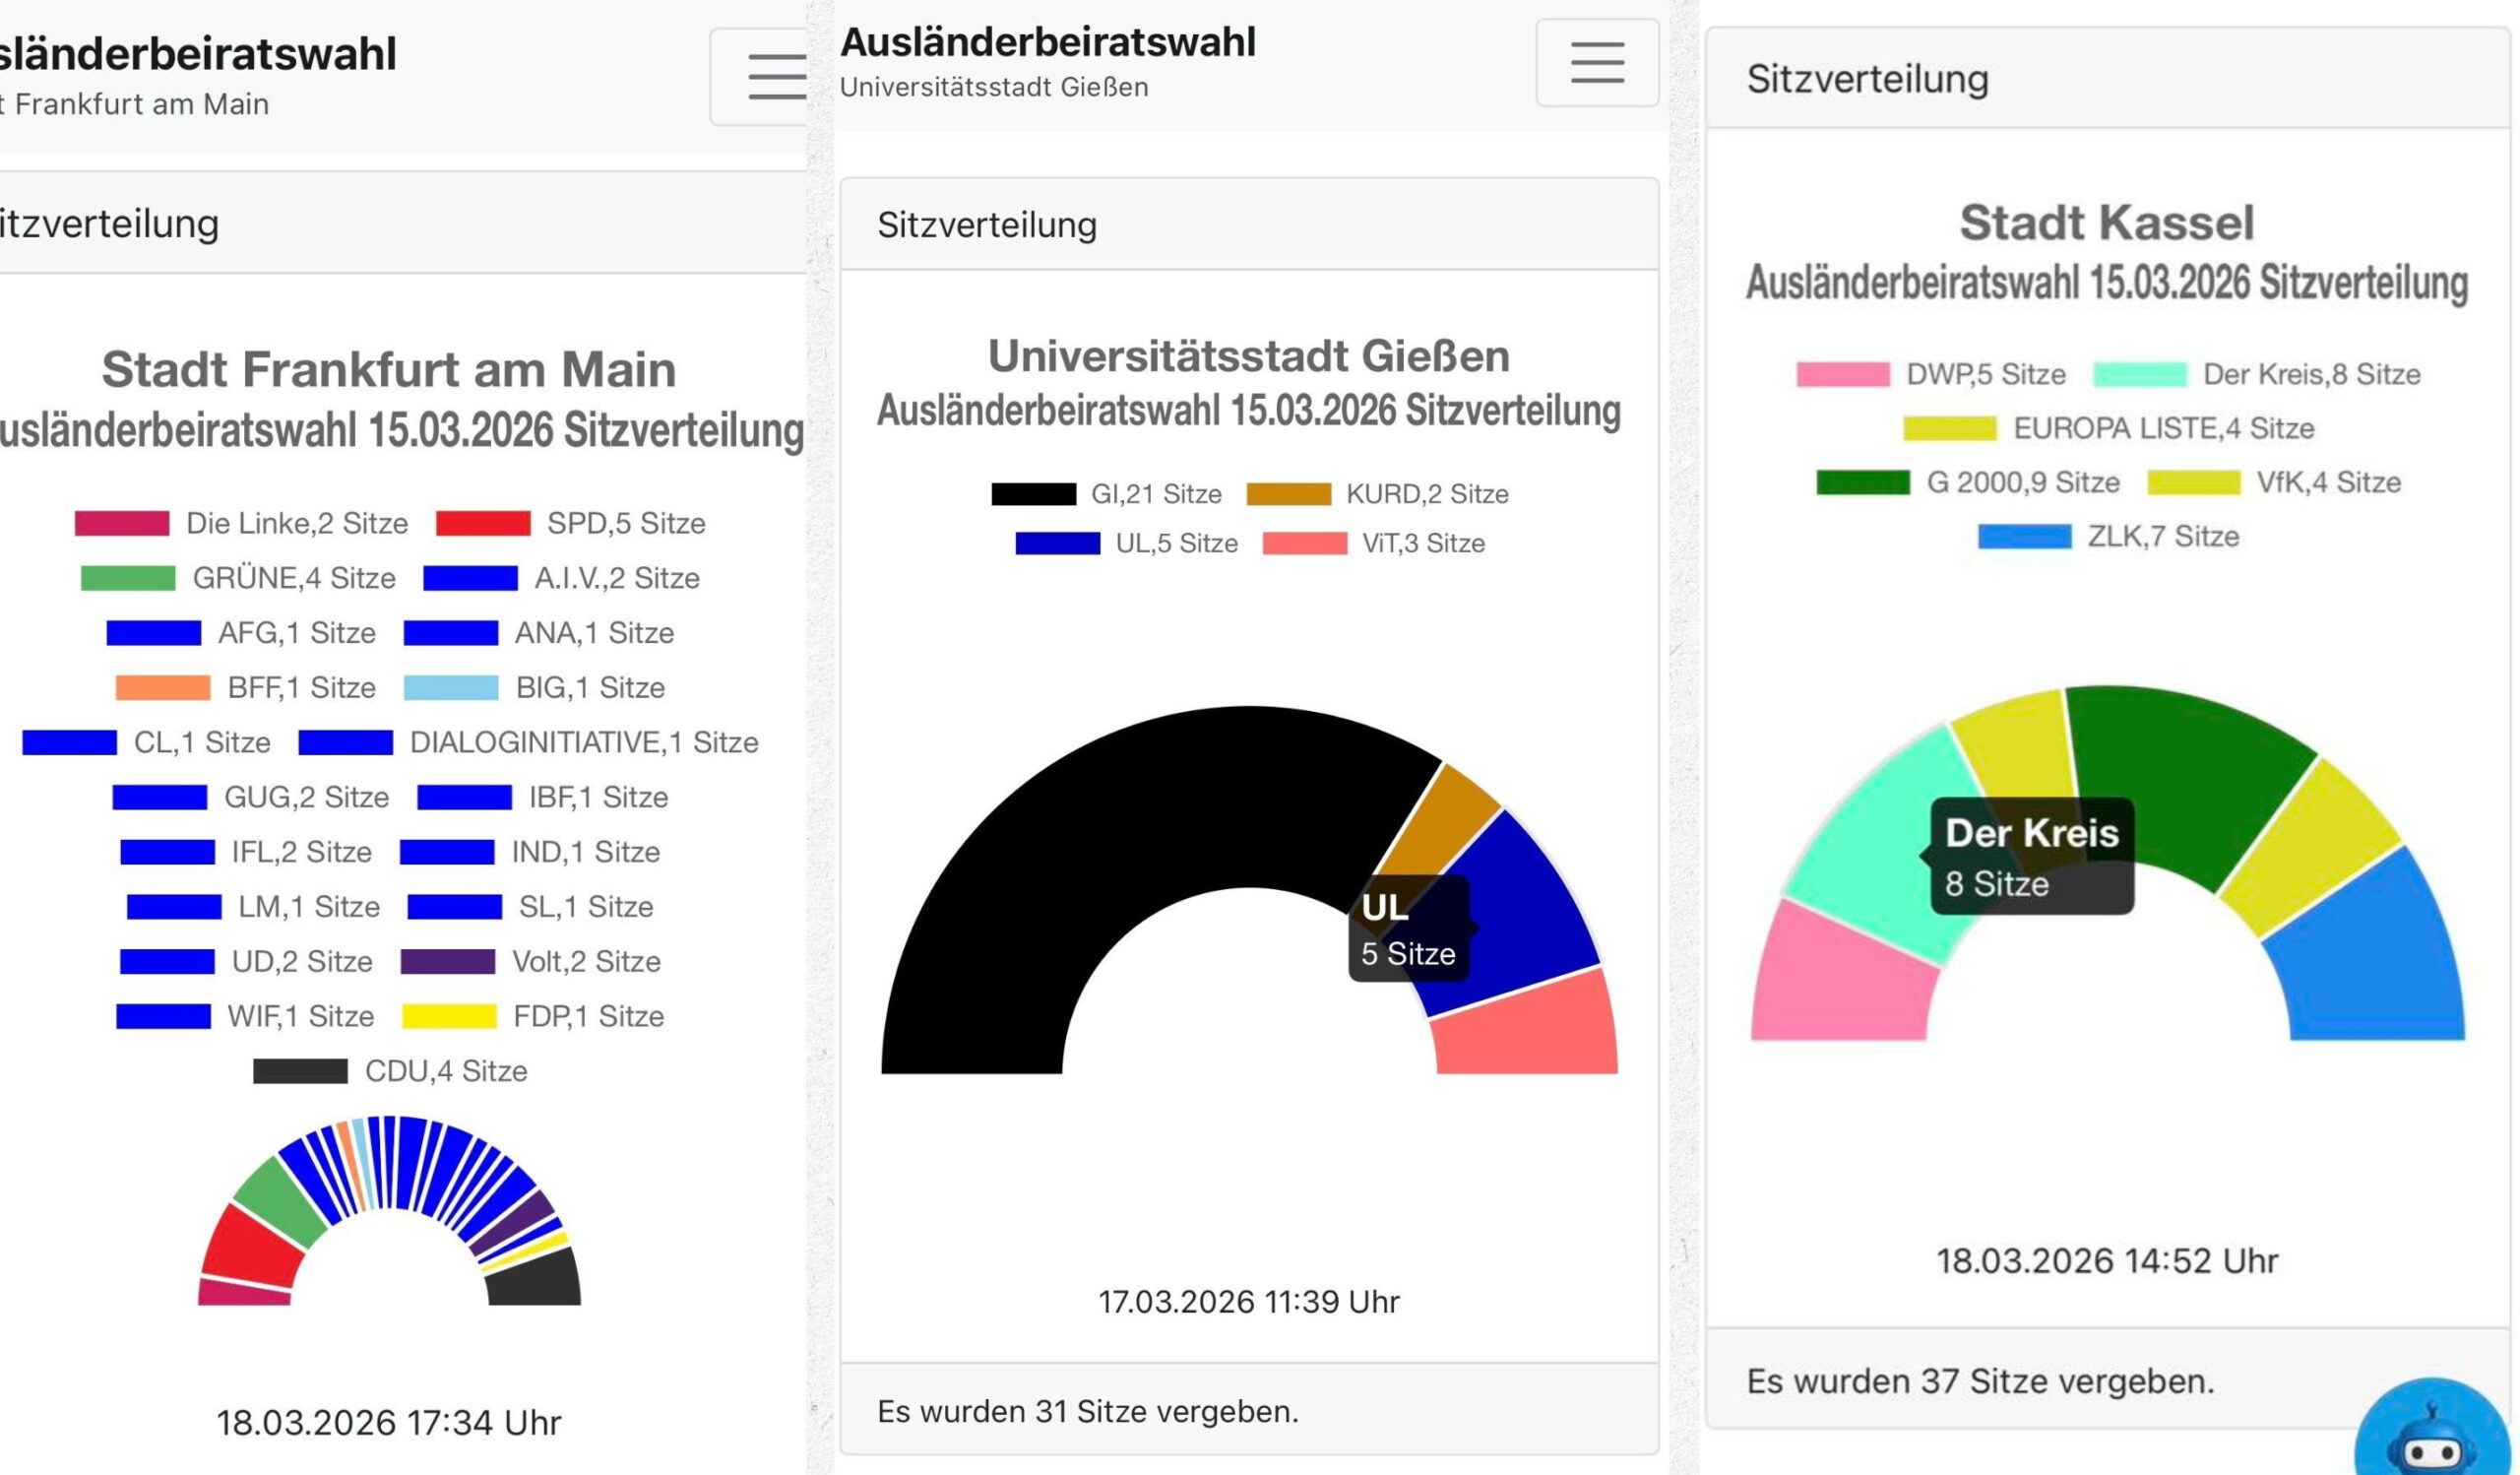Toggle the ViT legend entry

tap(1374, 543)
